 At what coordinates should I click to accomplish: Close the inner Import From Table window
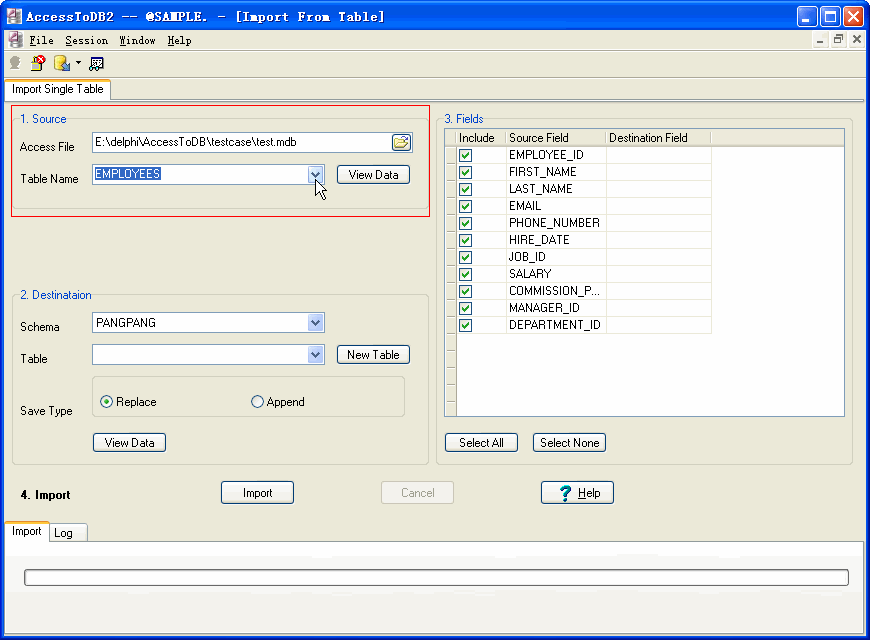click(857, 39)
